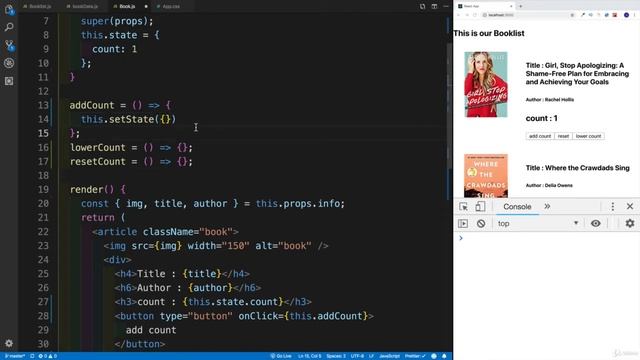
Task: Open the editor More Actions menu
Action: (446, 6)
